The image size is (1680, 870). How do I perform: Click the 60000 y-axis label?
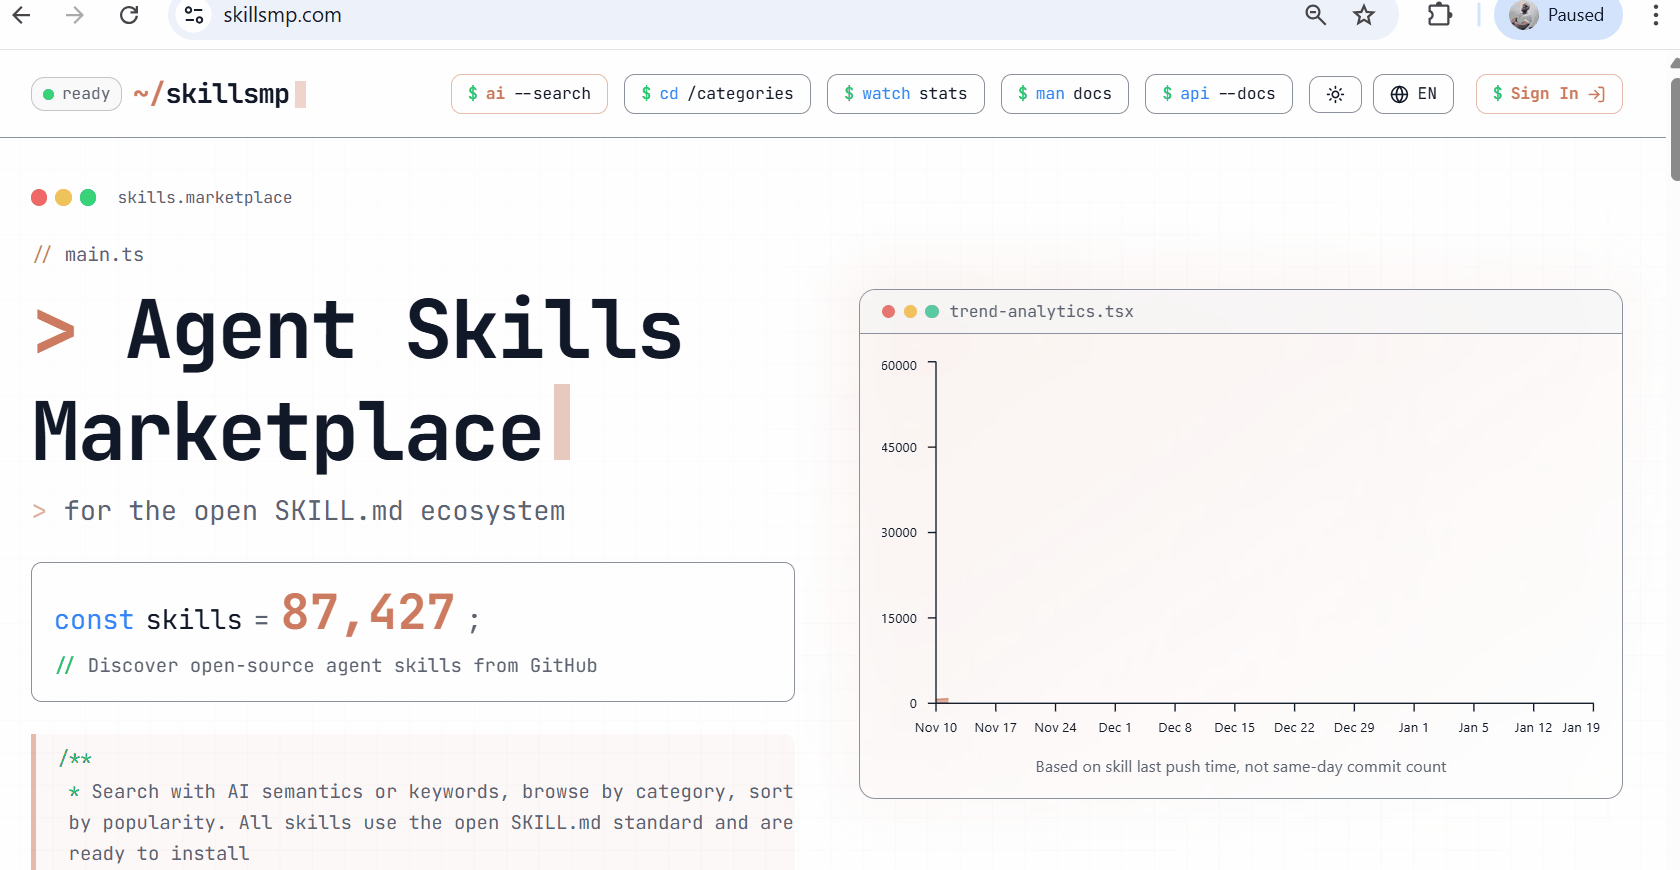pos(898,366)
